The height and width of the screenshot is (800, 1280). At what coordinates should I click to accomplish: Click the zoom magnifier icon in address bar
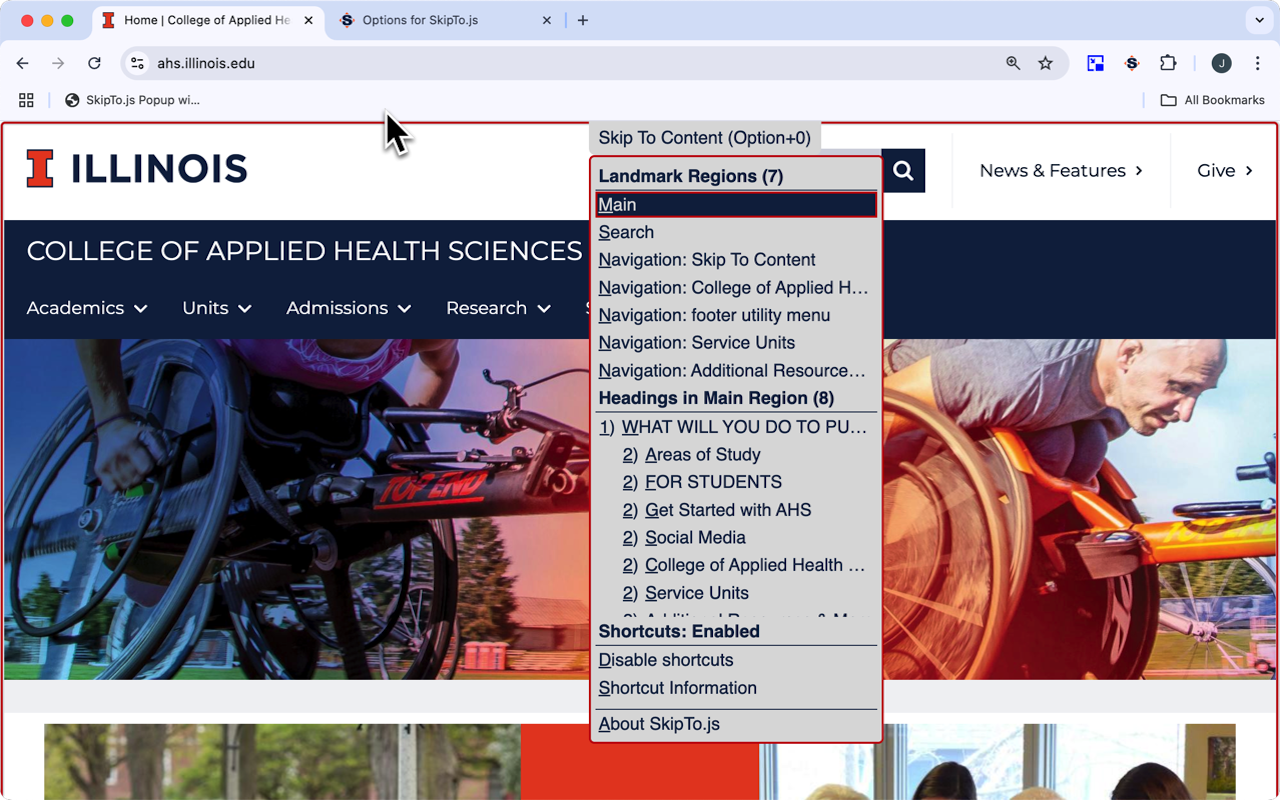(x=1013, y=63)
